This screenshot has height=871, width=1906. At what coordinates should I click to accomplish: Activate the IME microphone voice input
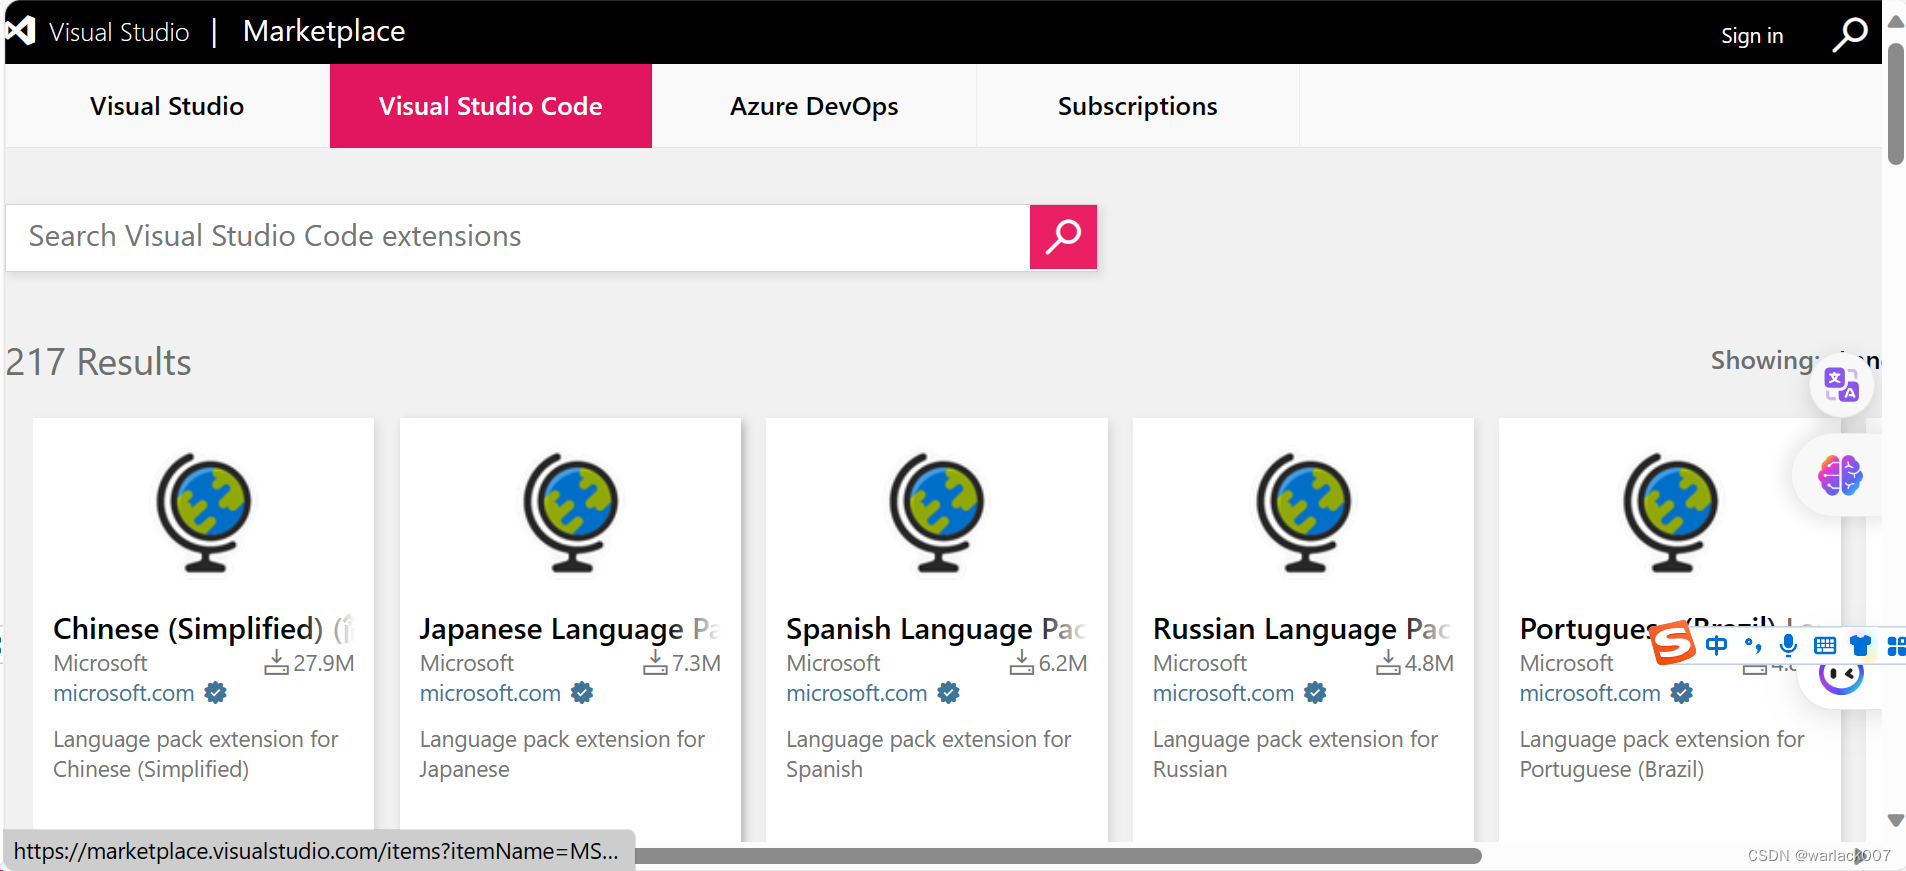tap(1788, 646)
